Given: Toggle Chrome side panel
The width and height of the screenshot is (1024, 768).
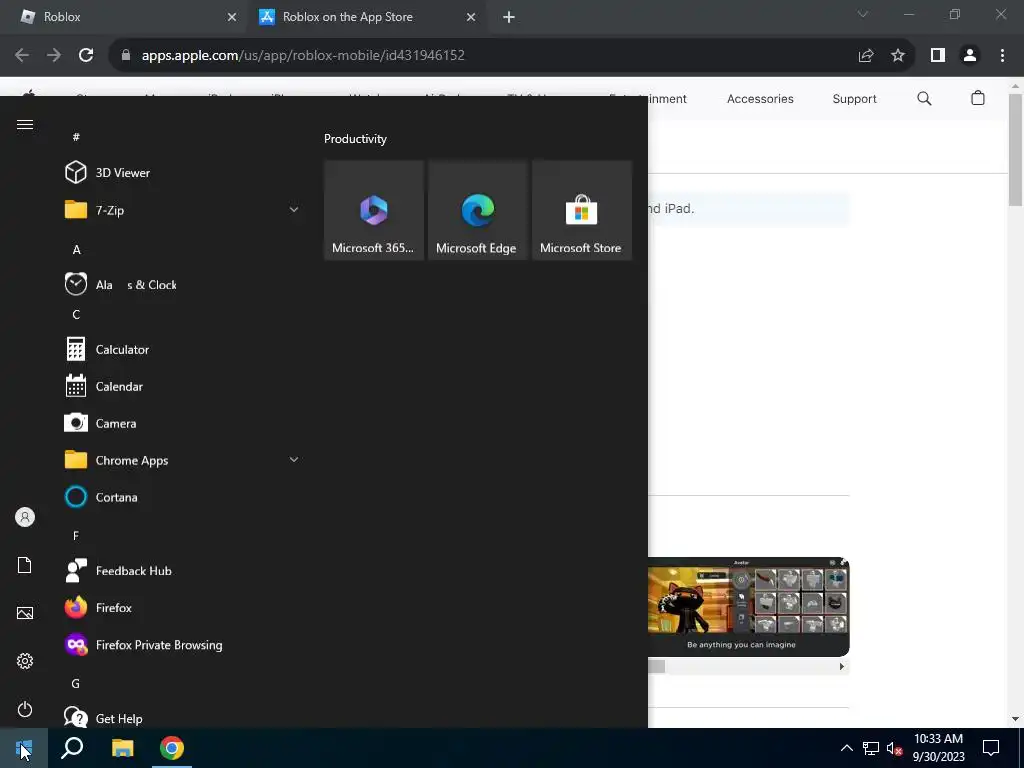Looking at the screenshot, I should 938,56.
